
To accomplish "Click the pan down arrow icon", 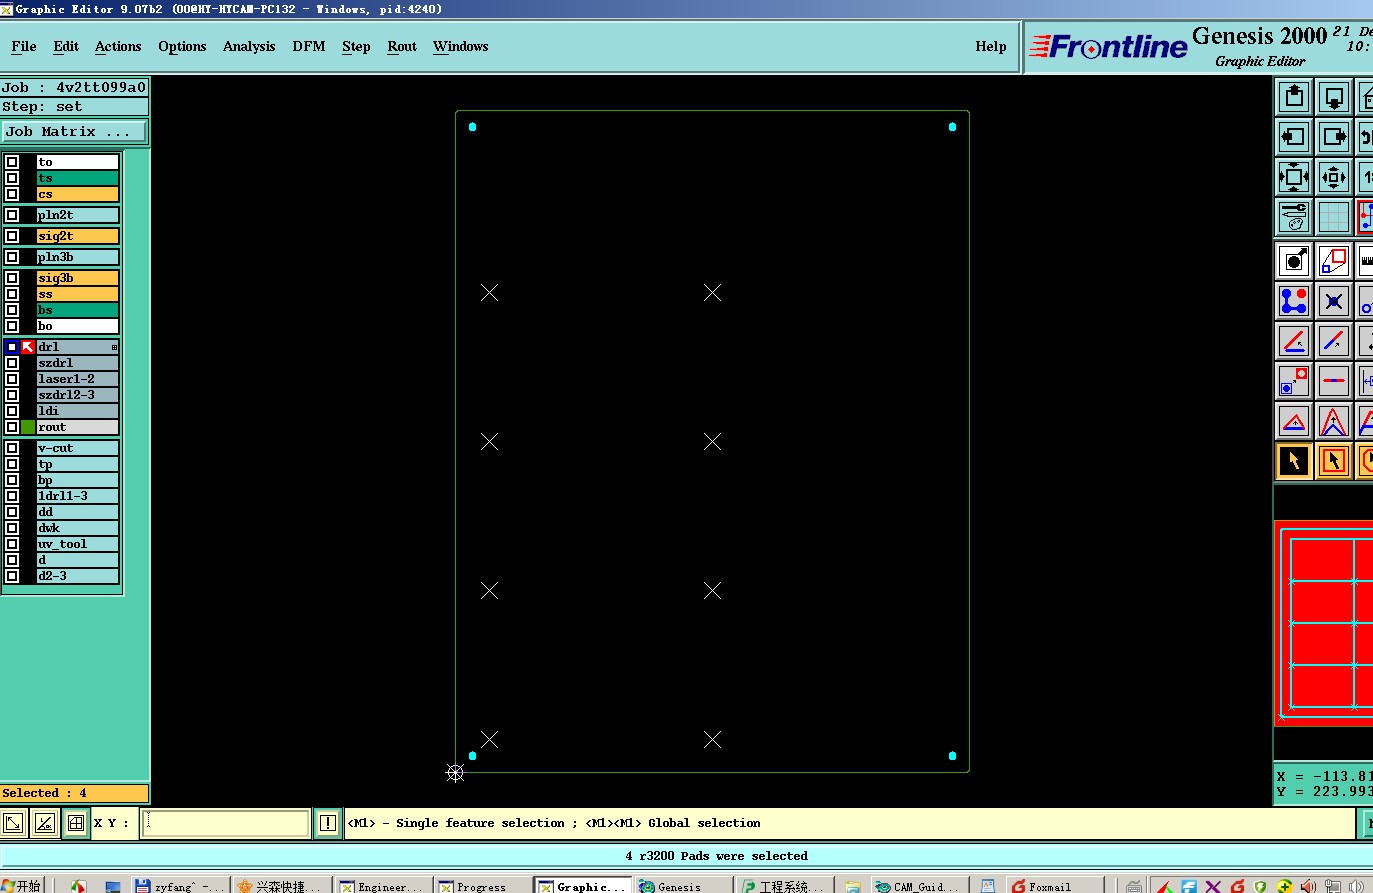I will click(1334, 97).
